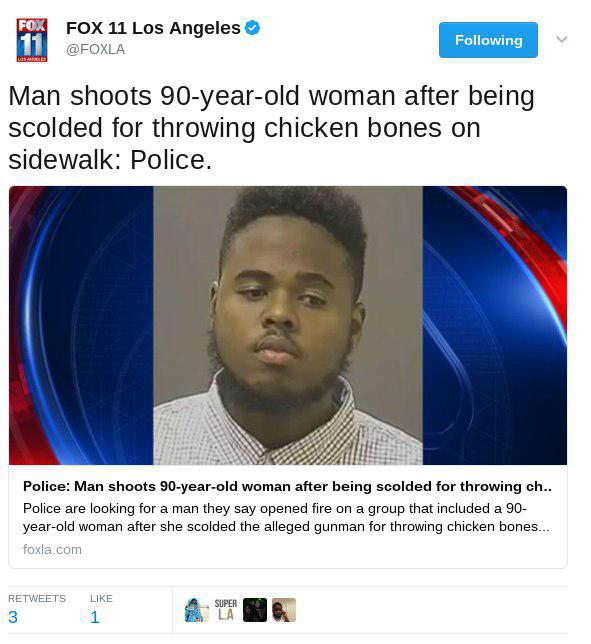This screenshot has width=591, height=644.
Task: View the Like count of 1
Action: (x=95, y=617)
